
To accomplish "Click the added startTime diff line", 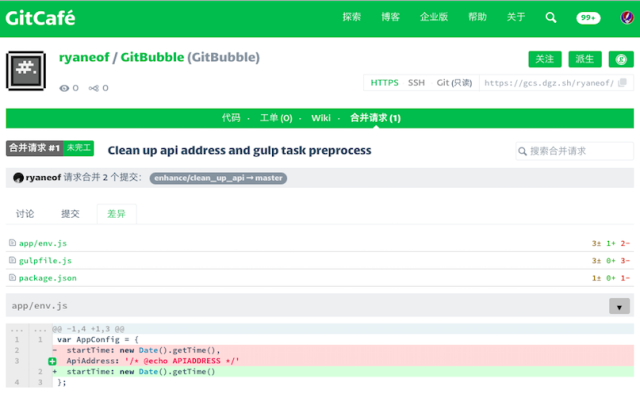I will pyautogui.click(x=343, y=372).
